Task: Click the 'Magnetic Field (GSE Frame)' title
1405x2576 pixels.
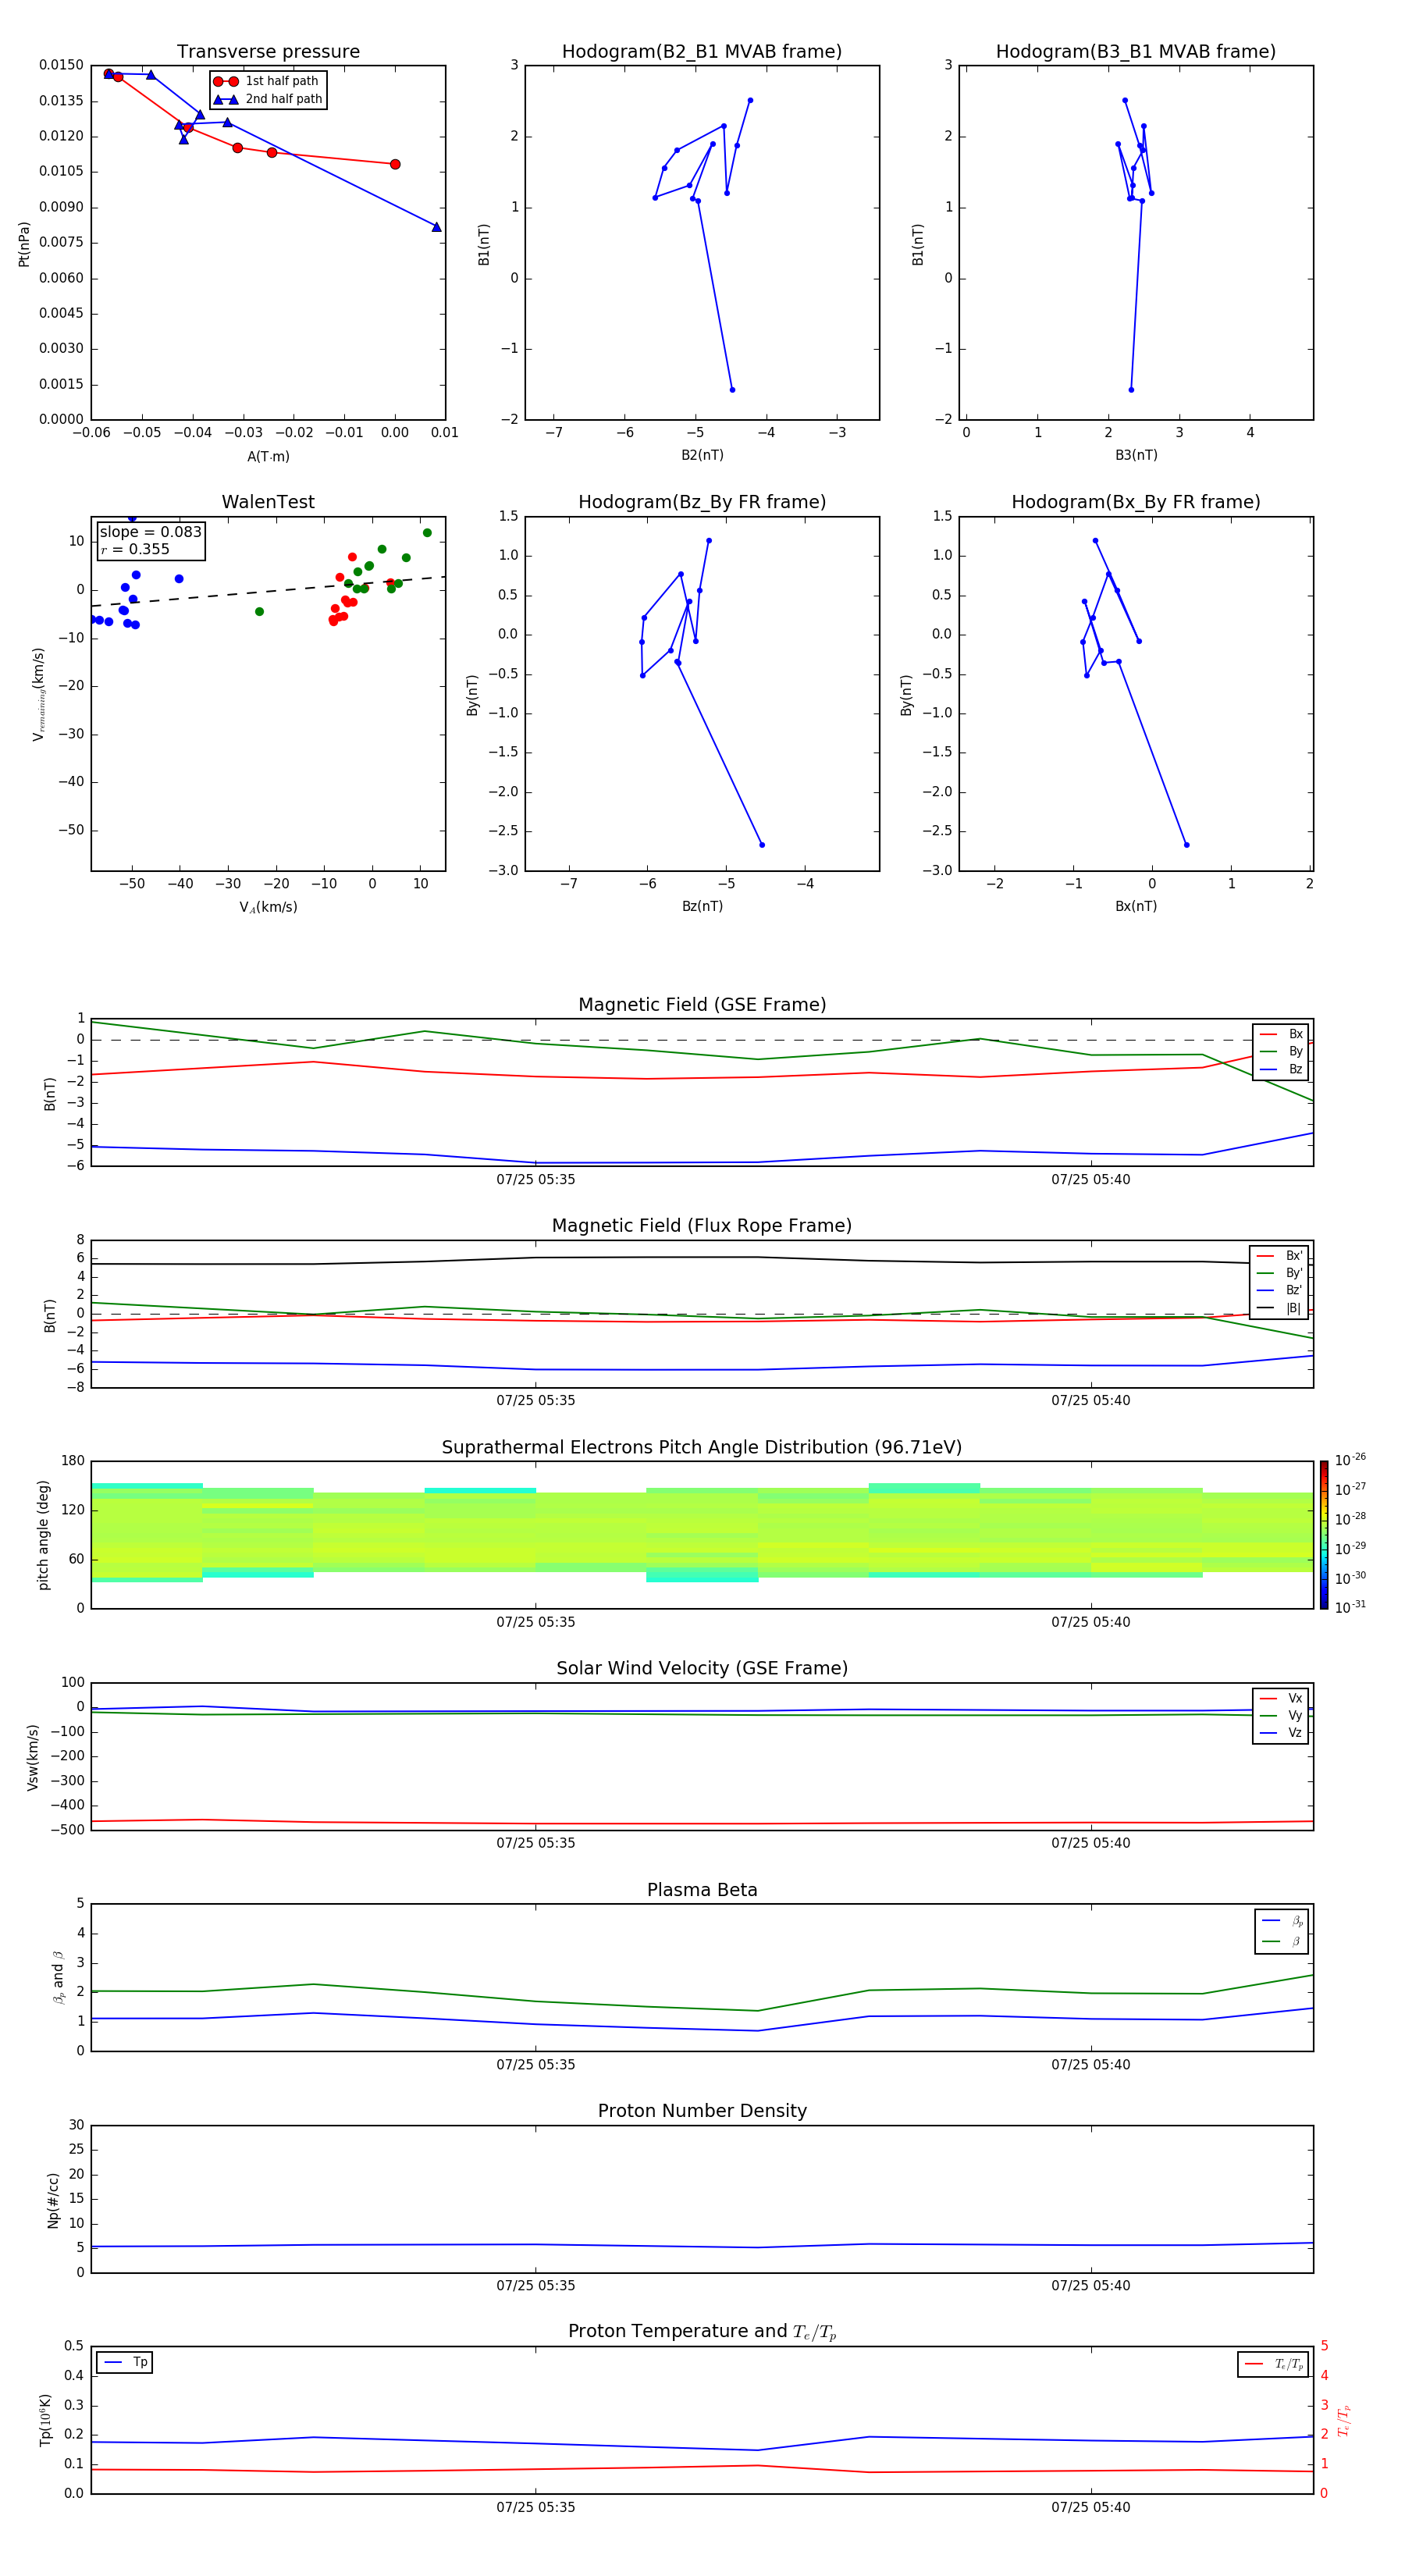Action: (702, 1005)
